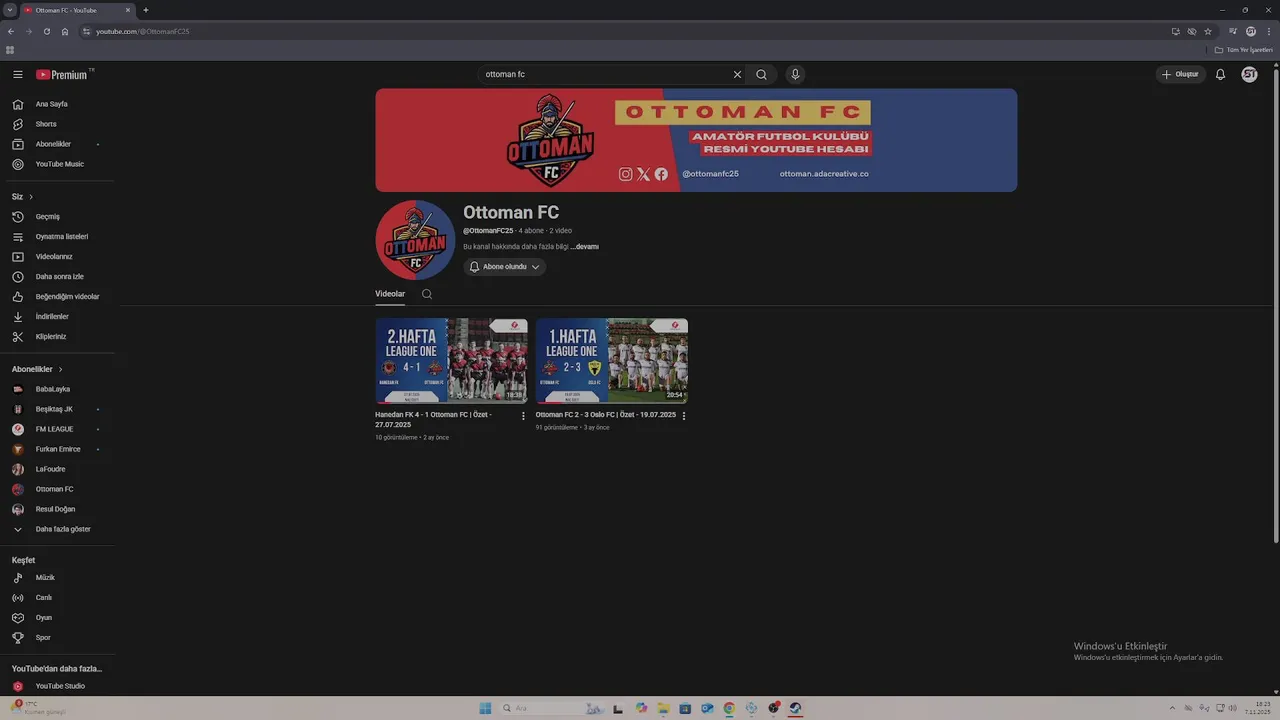Open YouTube Music from sidebar
1280x720 pixels.
58,164
